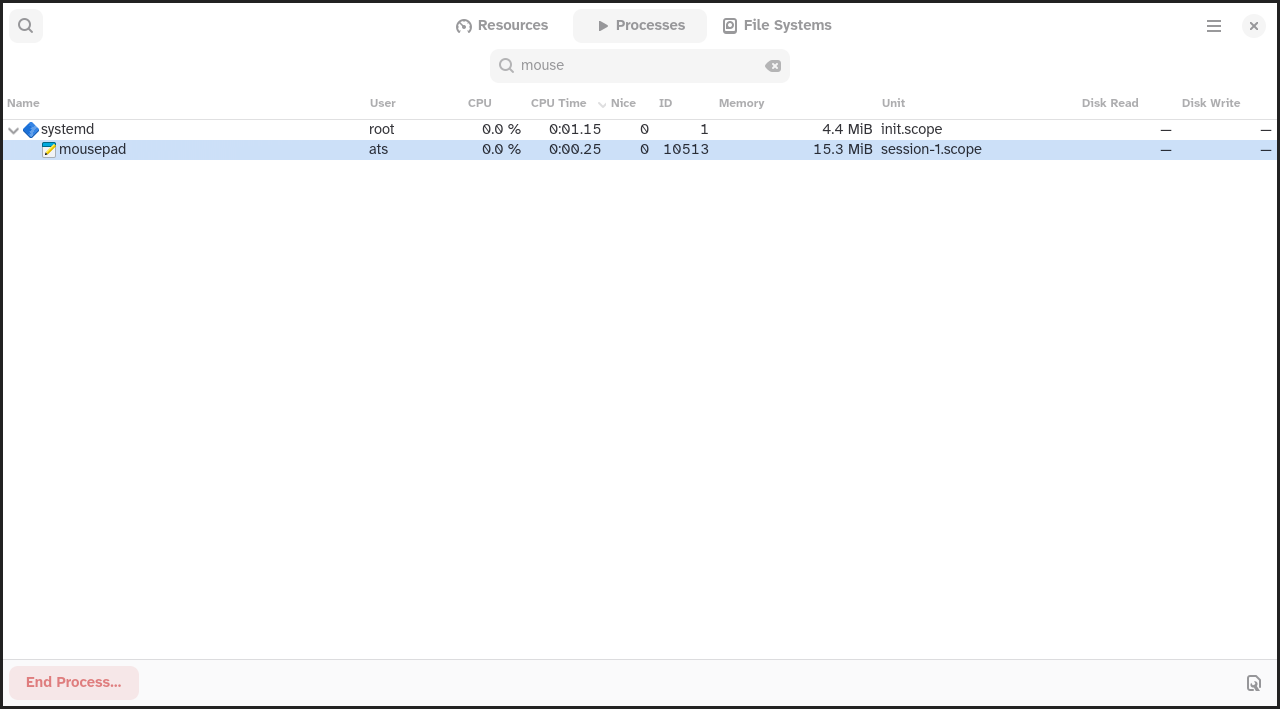Focus the search field containing mouse
This screenshot has height=709, width=1280.
640,66
